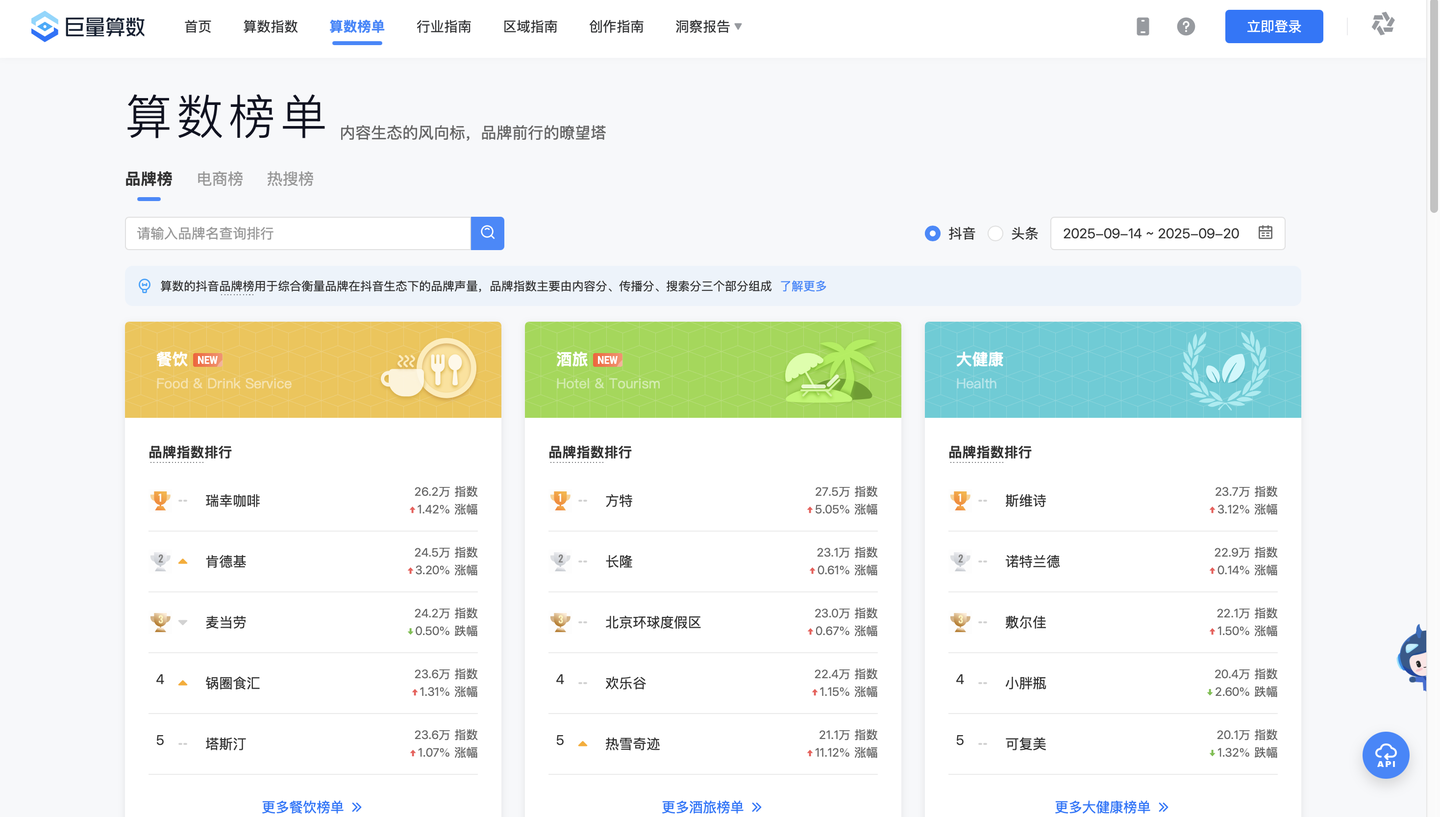Screen dimensions: 1440x817
Task: Click the share network icon top right
Action: click(x=1383, y=24)
